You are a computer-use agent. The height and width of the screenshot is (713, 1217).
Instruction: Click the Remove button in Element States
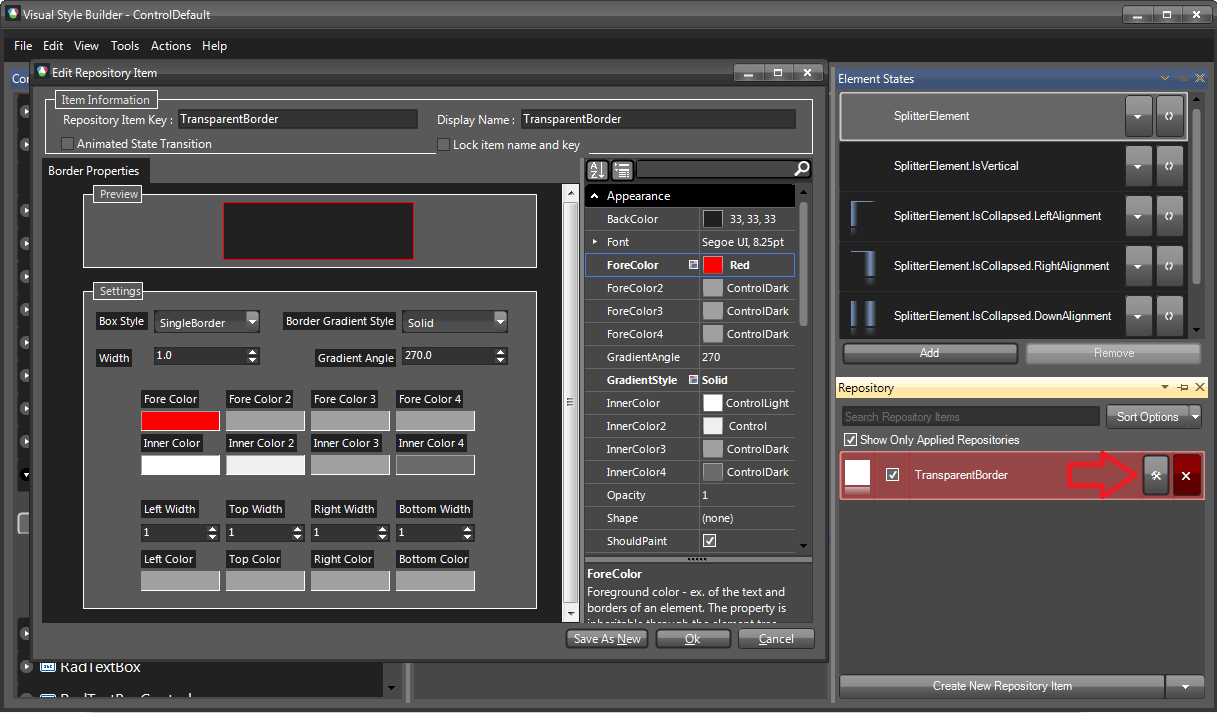[x=1113, y=353]
